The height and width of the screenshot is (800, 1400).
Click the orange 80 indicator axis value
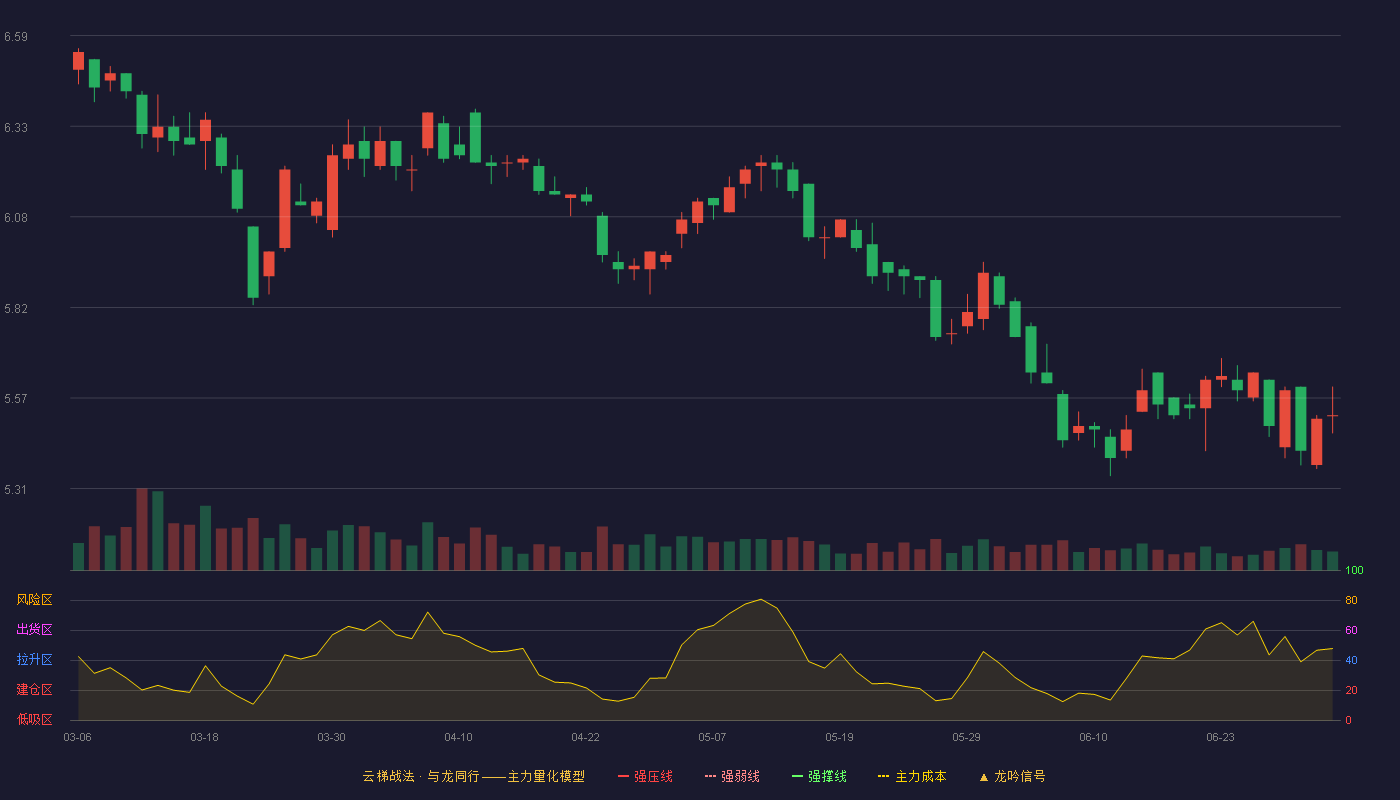[x=1351, y=600]
